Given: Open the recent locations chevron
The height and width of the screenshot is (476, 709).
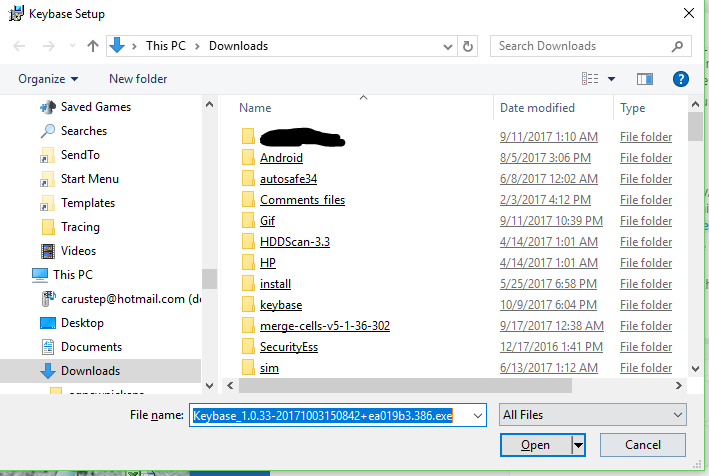Looking at the screenshot, I should (72, 46).
